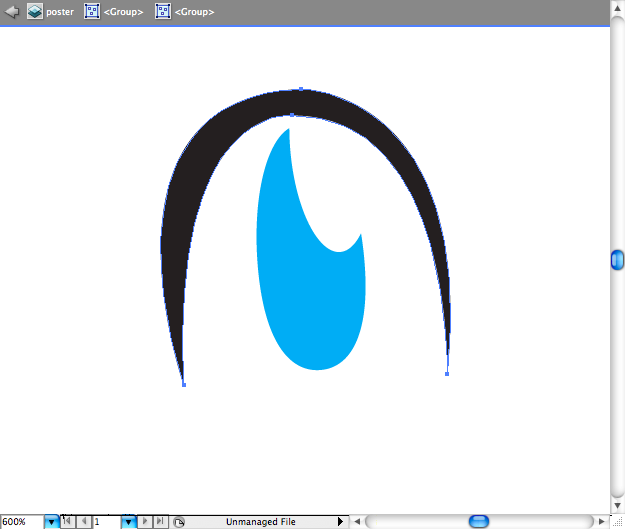Go to the first artboard button
The width and height of the screenshot is (625, 529).
(68, 521)
